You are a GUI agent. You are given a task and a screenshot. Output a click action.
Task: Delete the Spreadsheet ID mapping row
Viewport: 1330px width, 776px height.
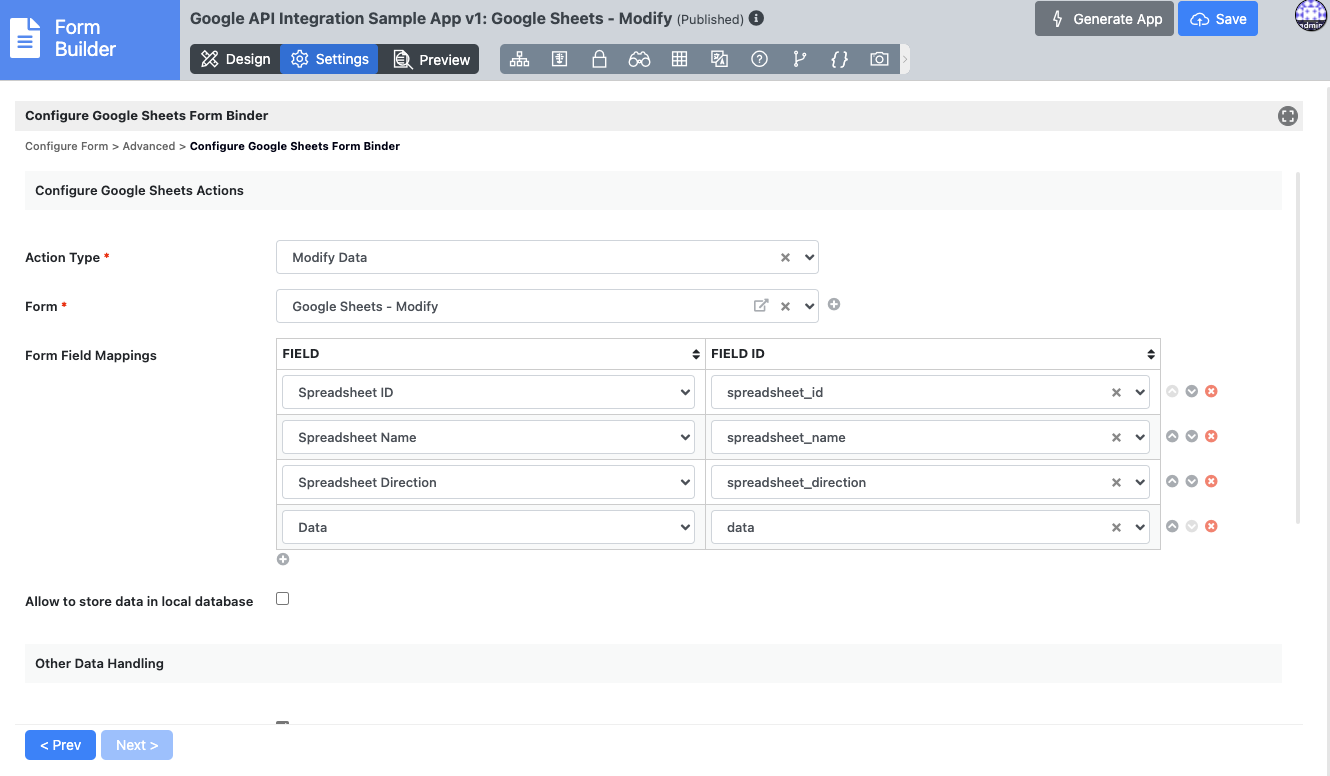point(1211,391)
